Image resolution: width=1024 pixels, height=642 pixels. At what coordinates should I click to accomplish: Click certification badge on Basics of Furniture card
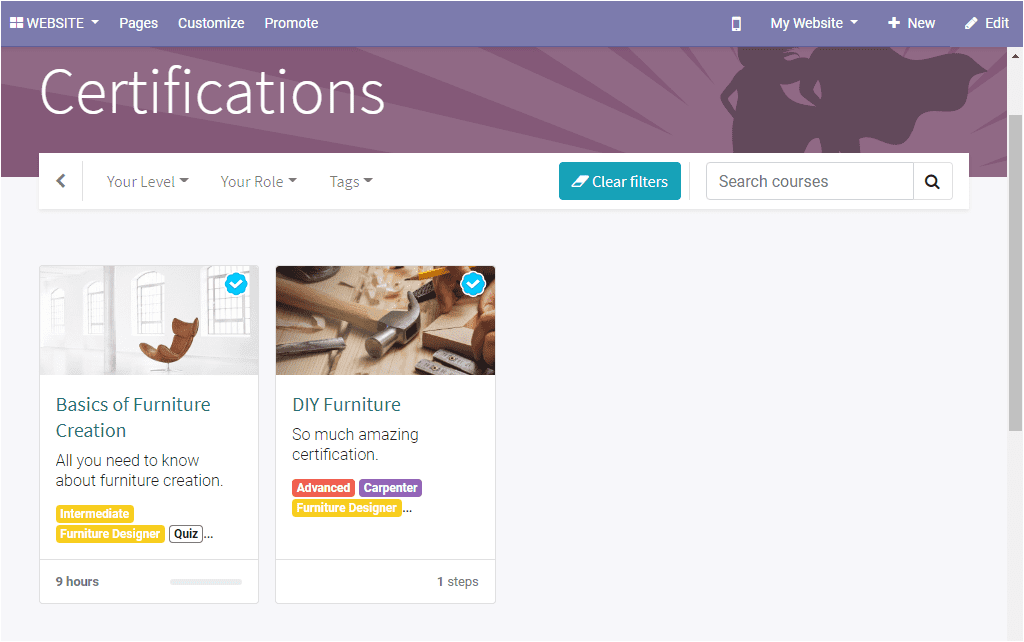click(236, 284)
